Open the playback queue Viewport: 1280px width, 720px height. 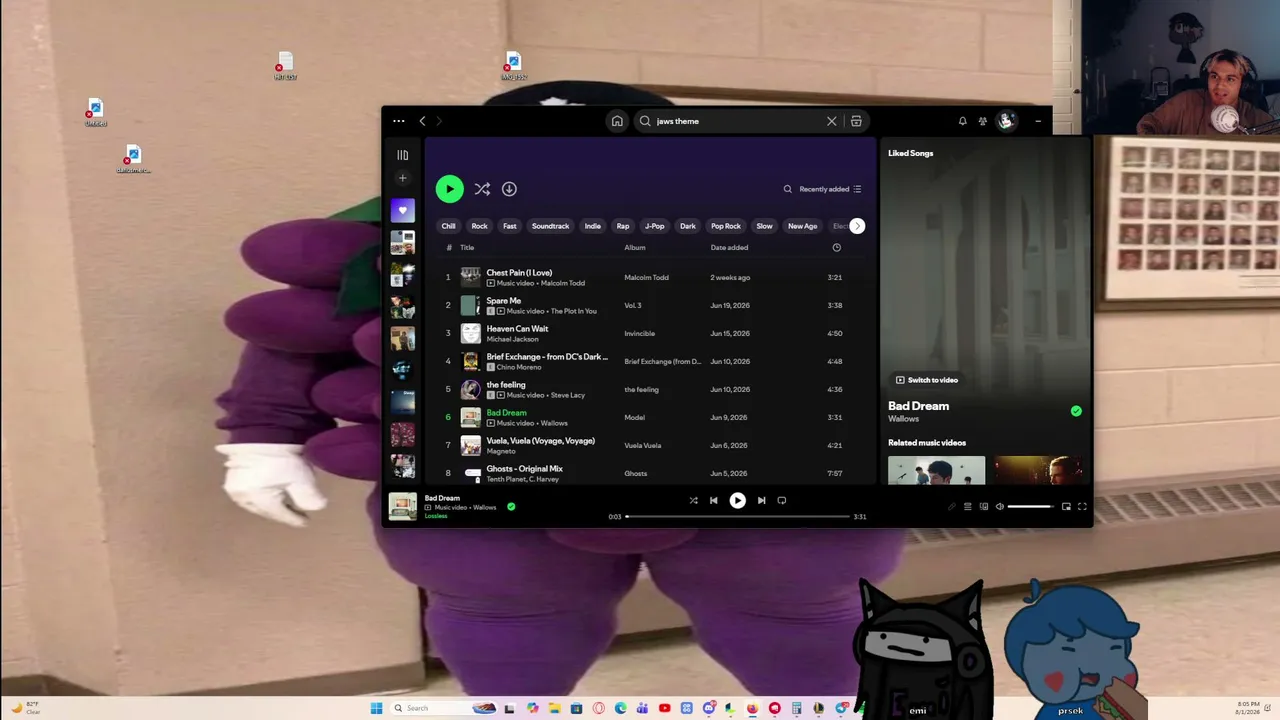967,507
